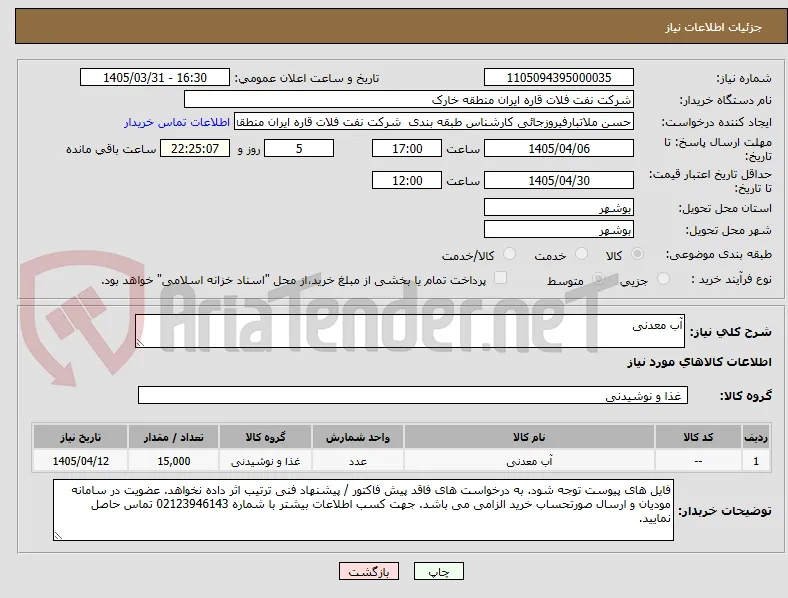Click buyer organization name field
This screenshot has width=788, height=598.
[409, 99]
